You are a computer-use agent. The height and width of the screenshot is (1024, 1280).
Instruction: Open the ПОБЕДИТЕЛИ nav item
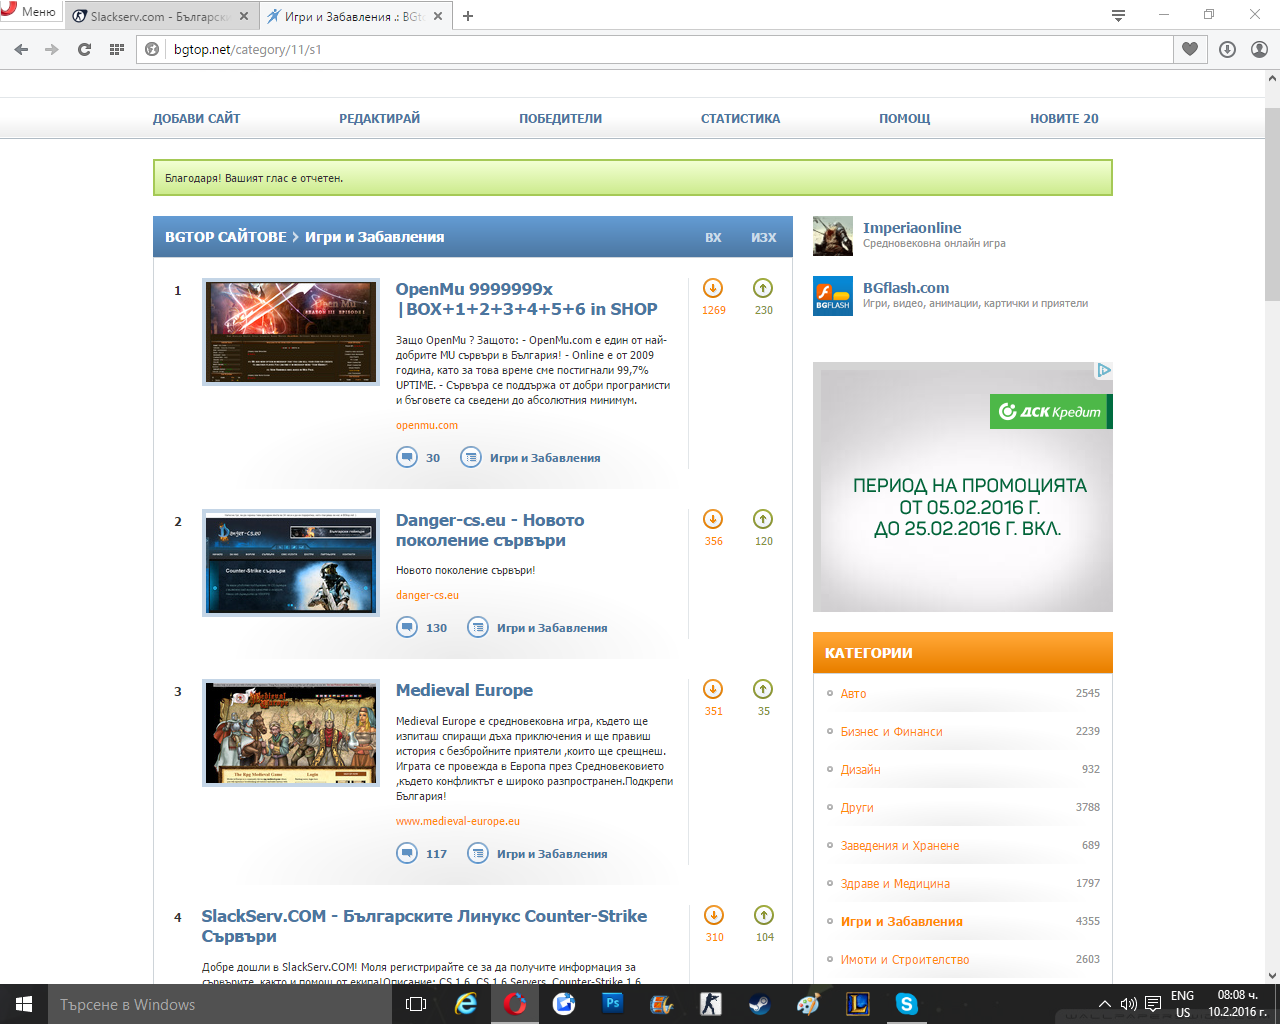(x=561, y=118)
